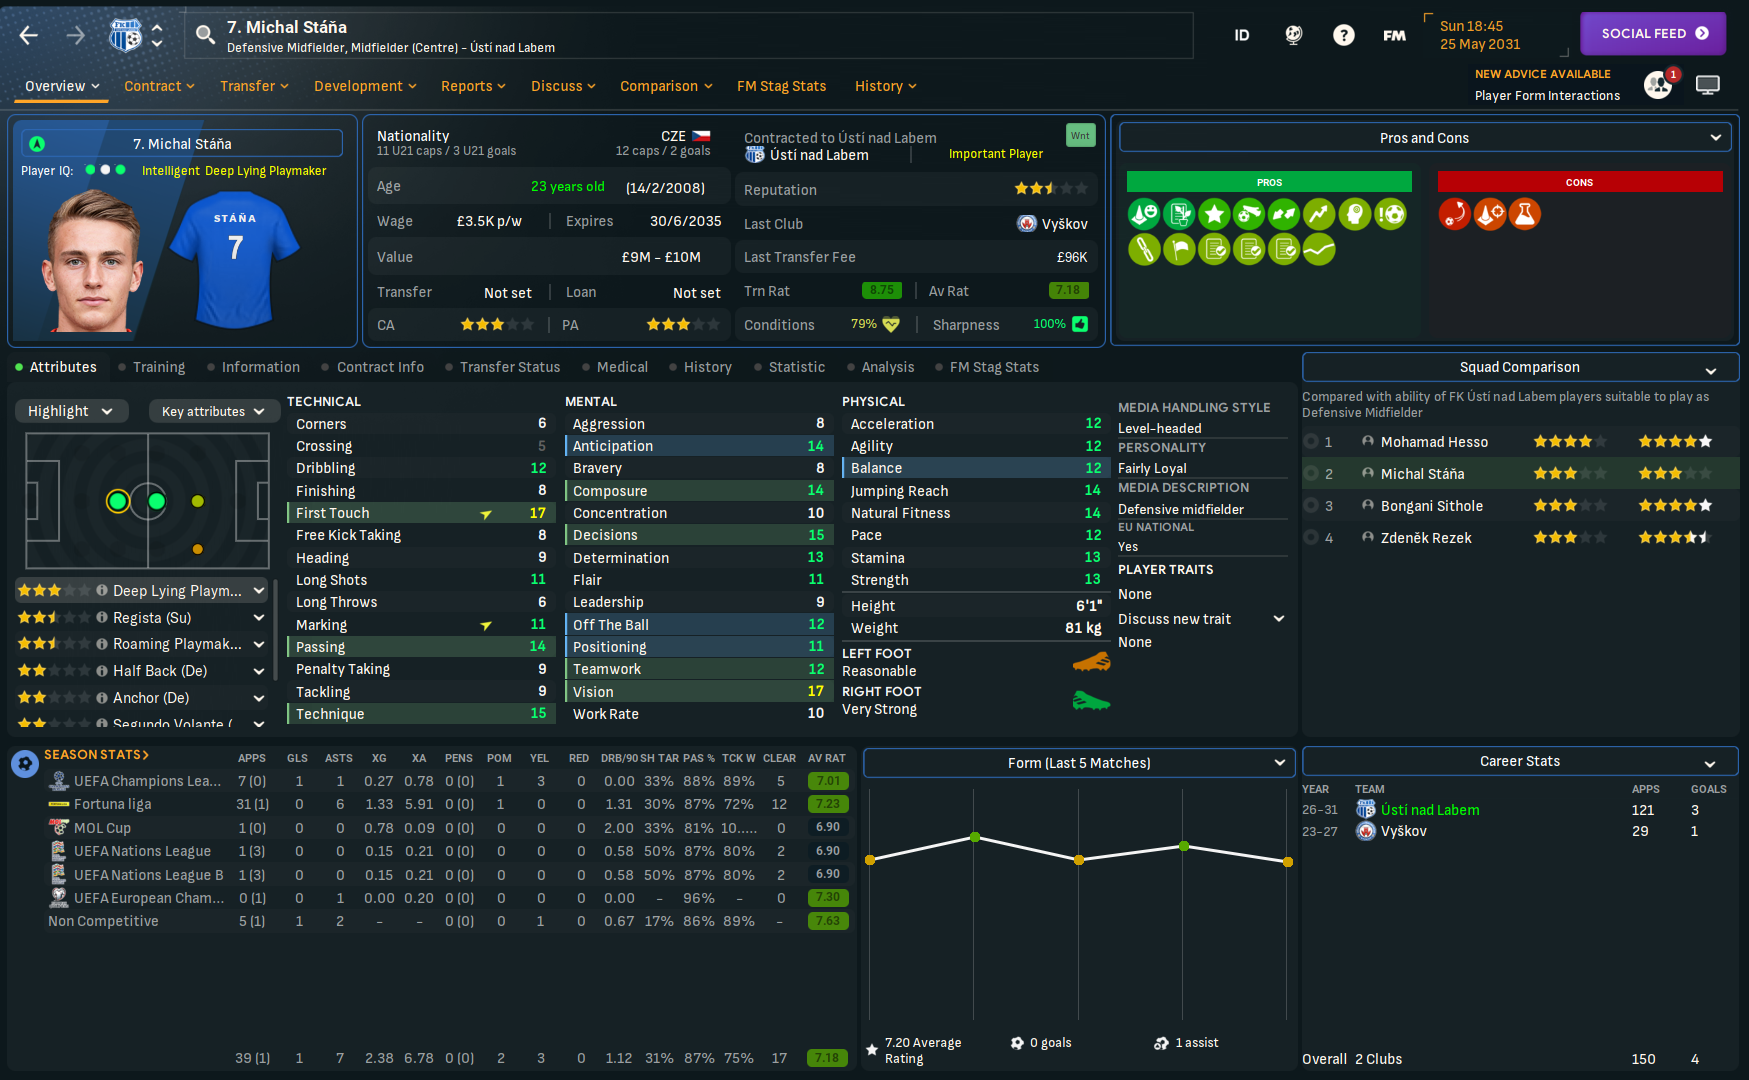The width and height of the screenshot is (1749, 1080).
Task: Open the FM menu icon
Action: [1394, 35]
